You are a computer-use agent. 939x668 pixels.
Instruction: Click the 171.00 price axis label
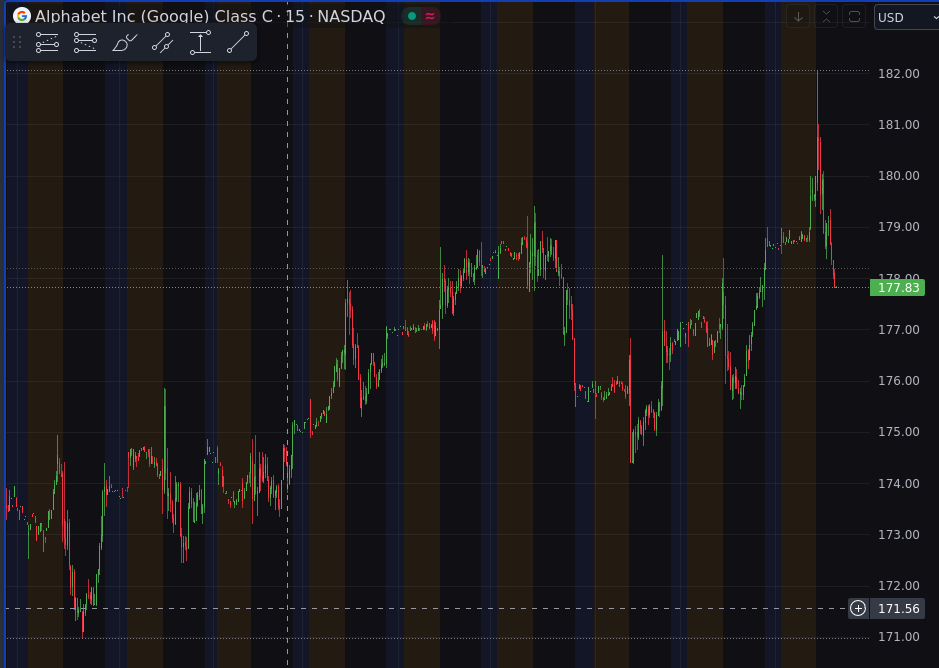(x=898, y=636)
